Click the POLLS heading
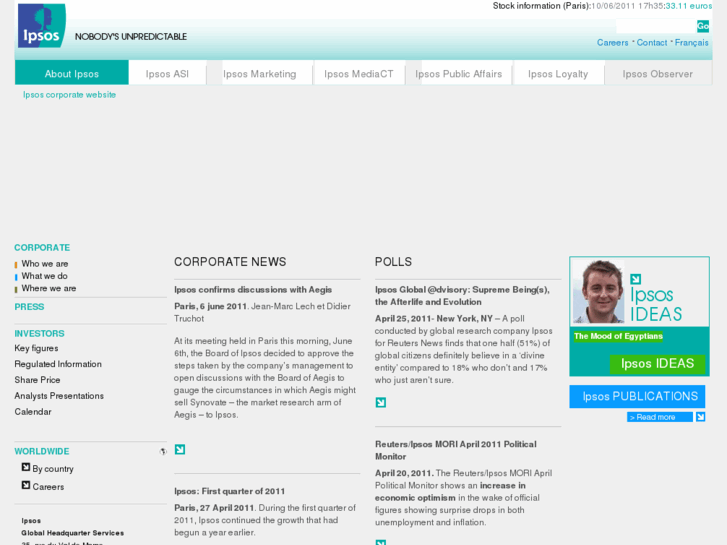This screenshot has height=545, width=727. coord(393,262)
